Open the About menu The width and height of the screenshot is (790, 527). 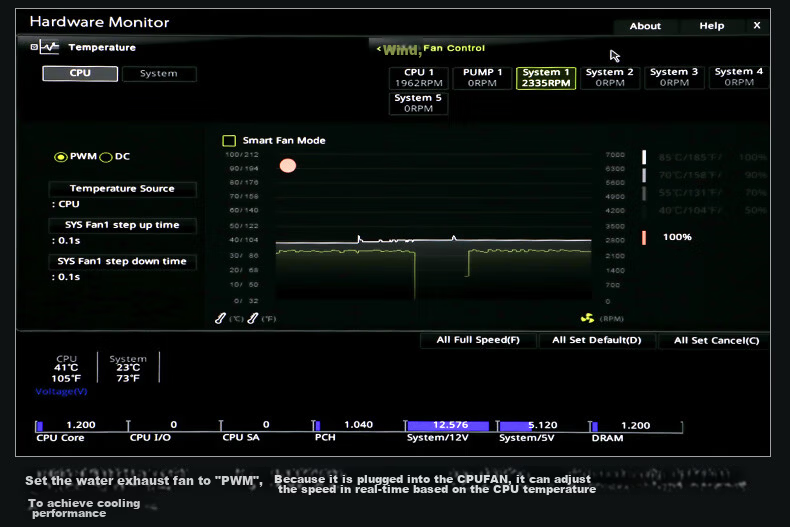point(645,26)
